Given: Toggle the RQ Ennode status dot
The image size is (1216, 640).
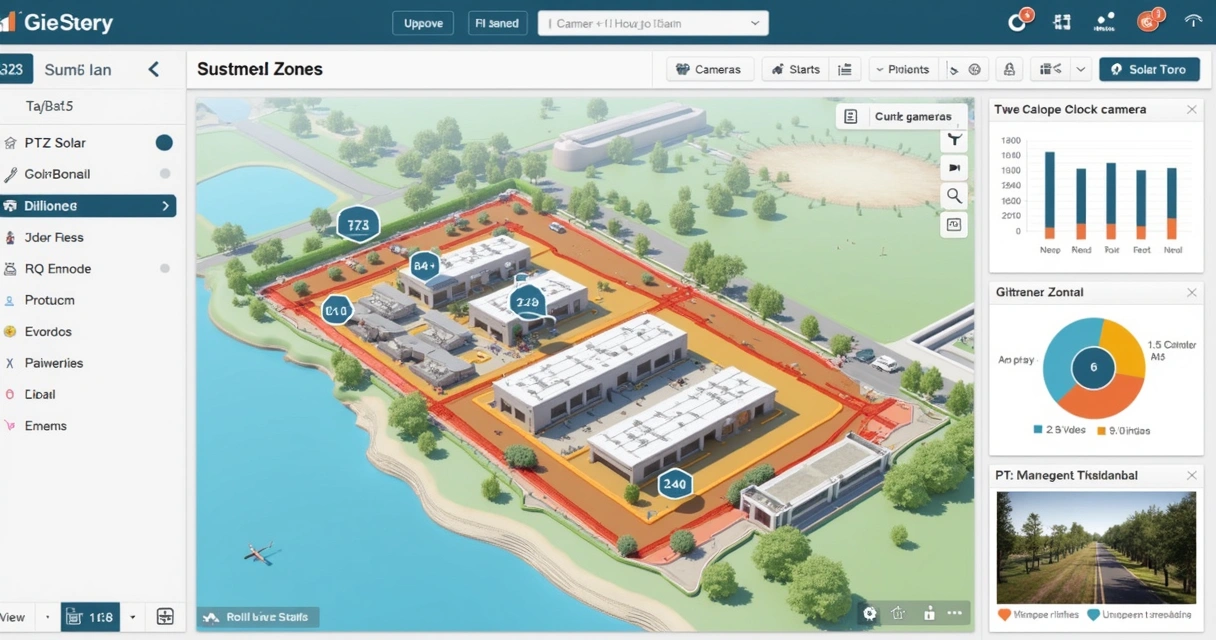Looking at the screenshot, I should click(x=165, y=269).
